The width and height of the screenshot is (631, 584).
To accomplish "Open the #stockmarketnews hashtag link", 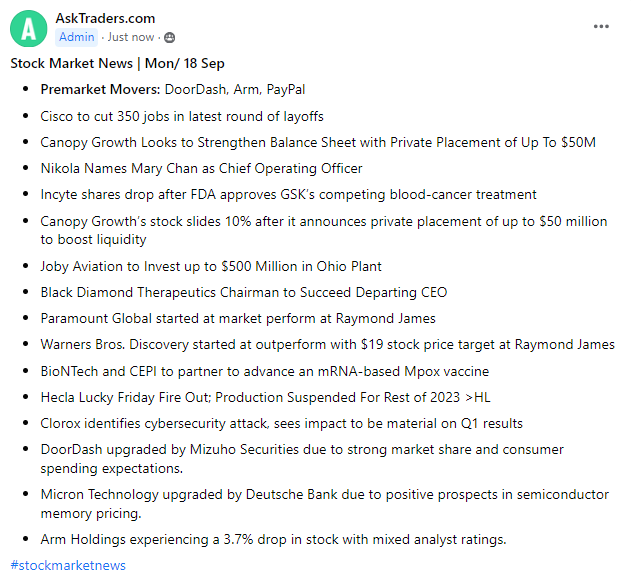I will point(68,565).
